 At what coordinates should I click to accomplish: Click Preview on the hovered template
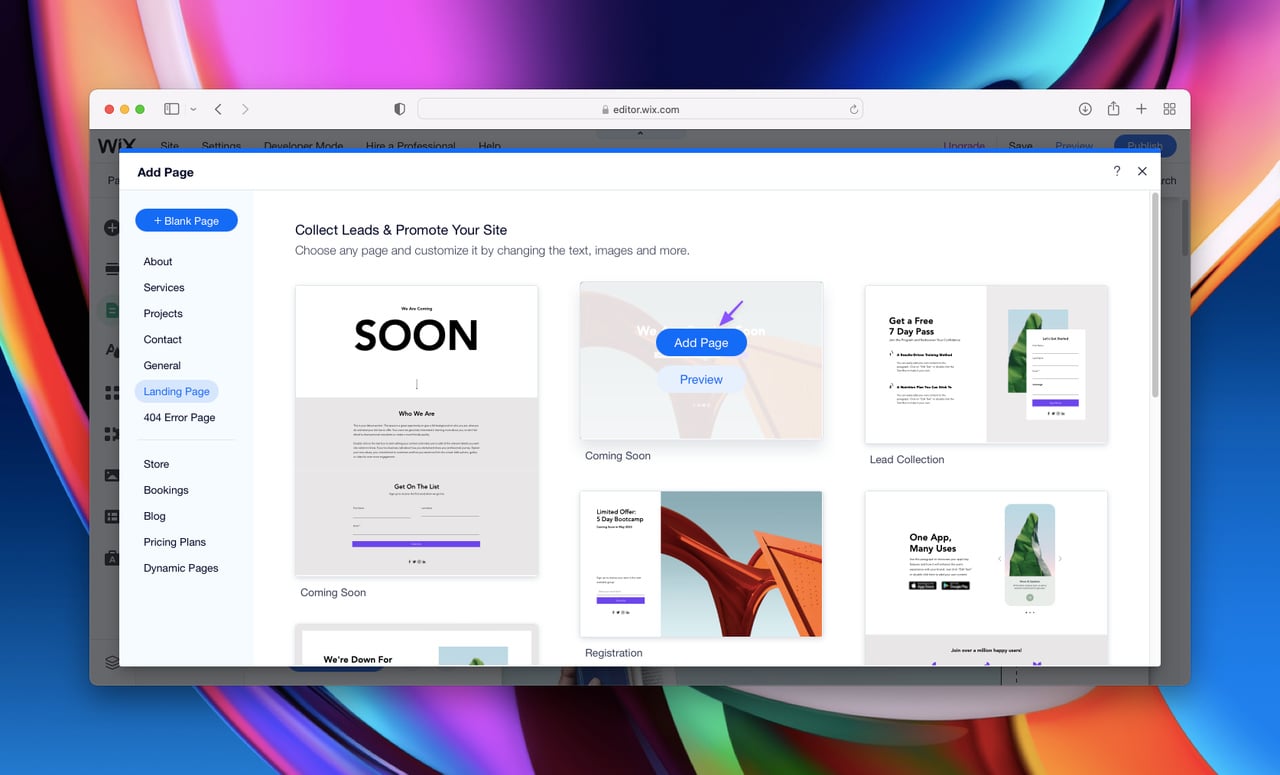(701, 379)
